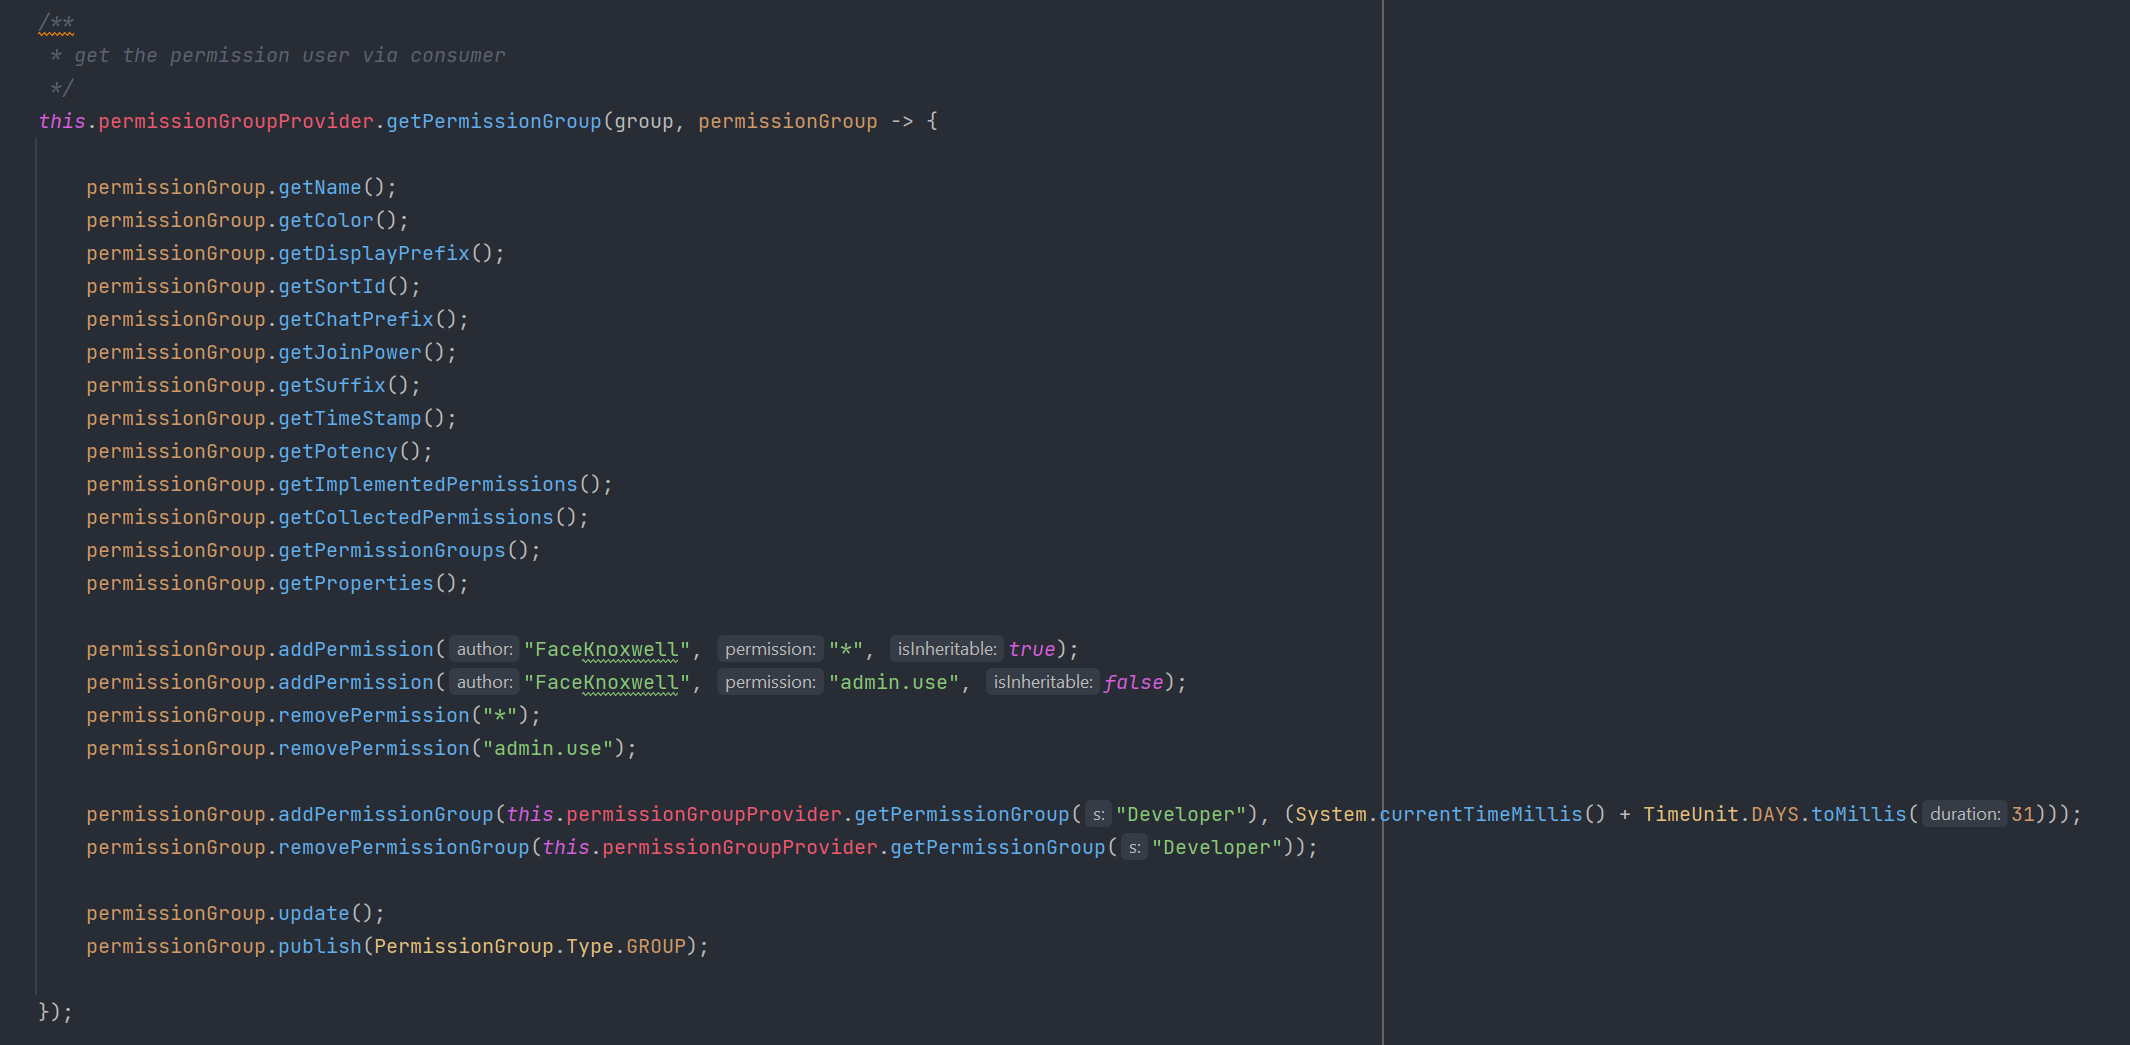Click PermissionGroup.Type class reference

click(x=494, y=946)
